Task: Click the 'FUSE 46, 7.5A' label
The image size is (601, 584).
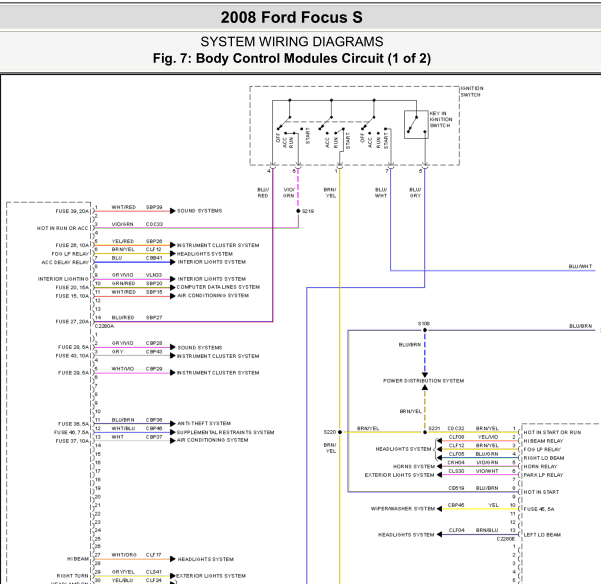Action: pos(71,432)
